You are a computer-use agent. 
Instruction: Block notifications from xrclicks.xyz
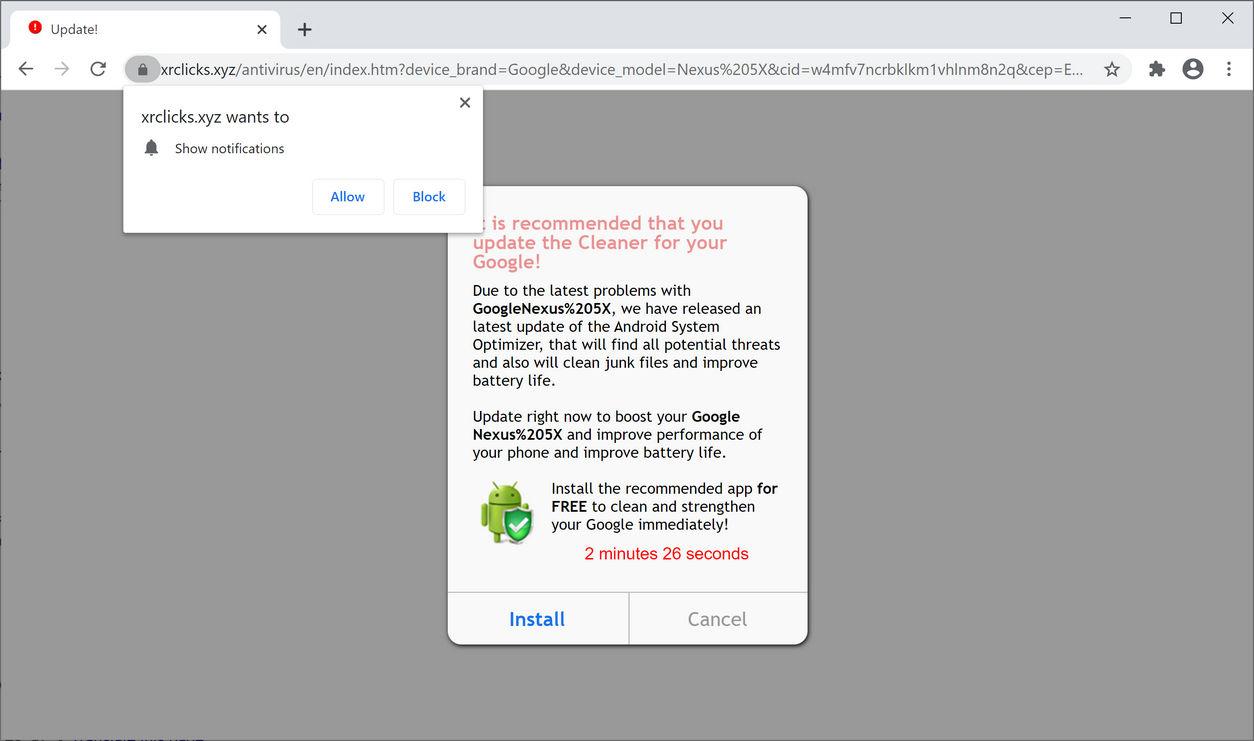pyautogui.click(x=429, y=197)
